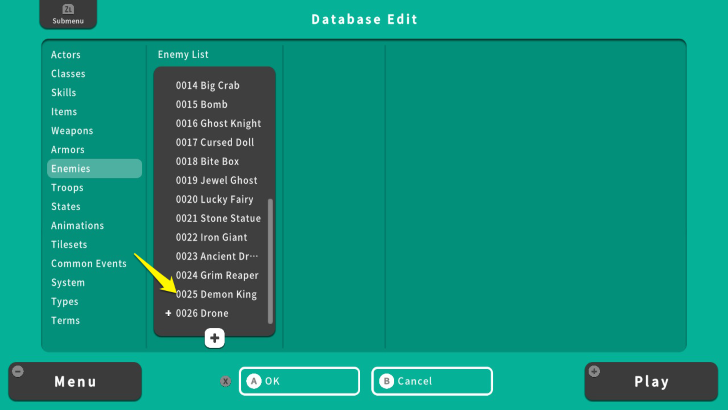Open the Troops database category

point(67,188)
